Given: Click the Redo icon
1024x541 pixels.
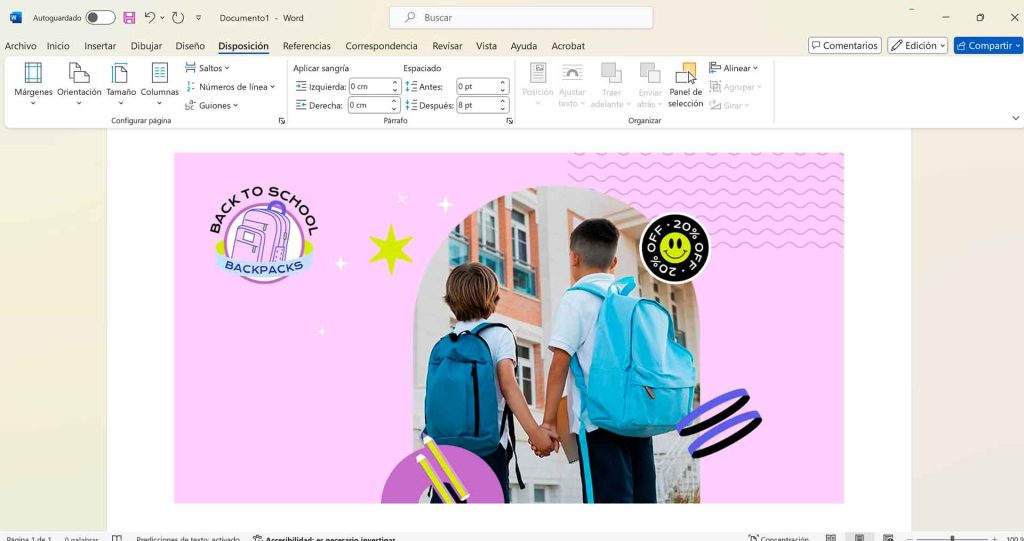Looking at the screenshot, I should point(178,18).
